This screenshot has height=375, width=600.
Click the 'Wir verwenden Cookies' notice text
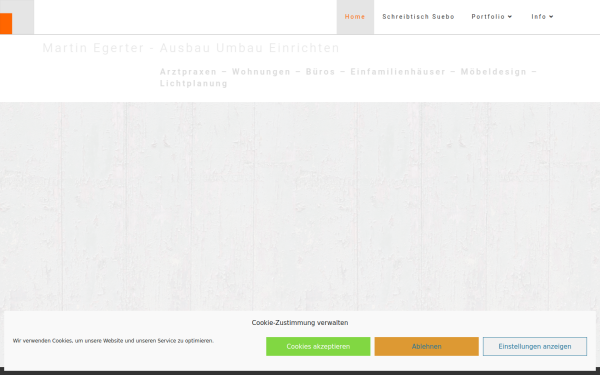click(113, 341)
